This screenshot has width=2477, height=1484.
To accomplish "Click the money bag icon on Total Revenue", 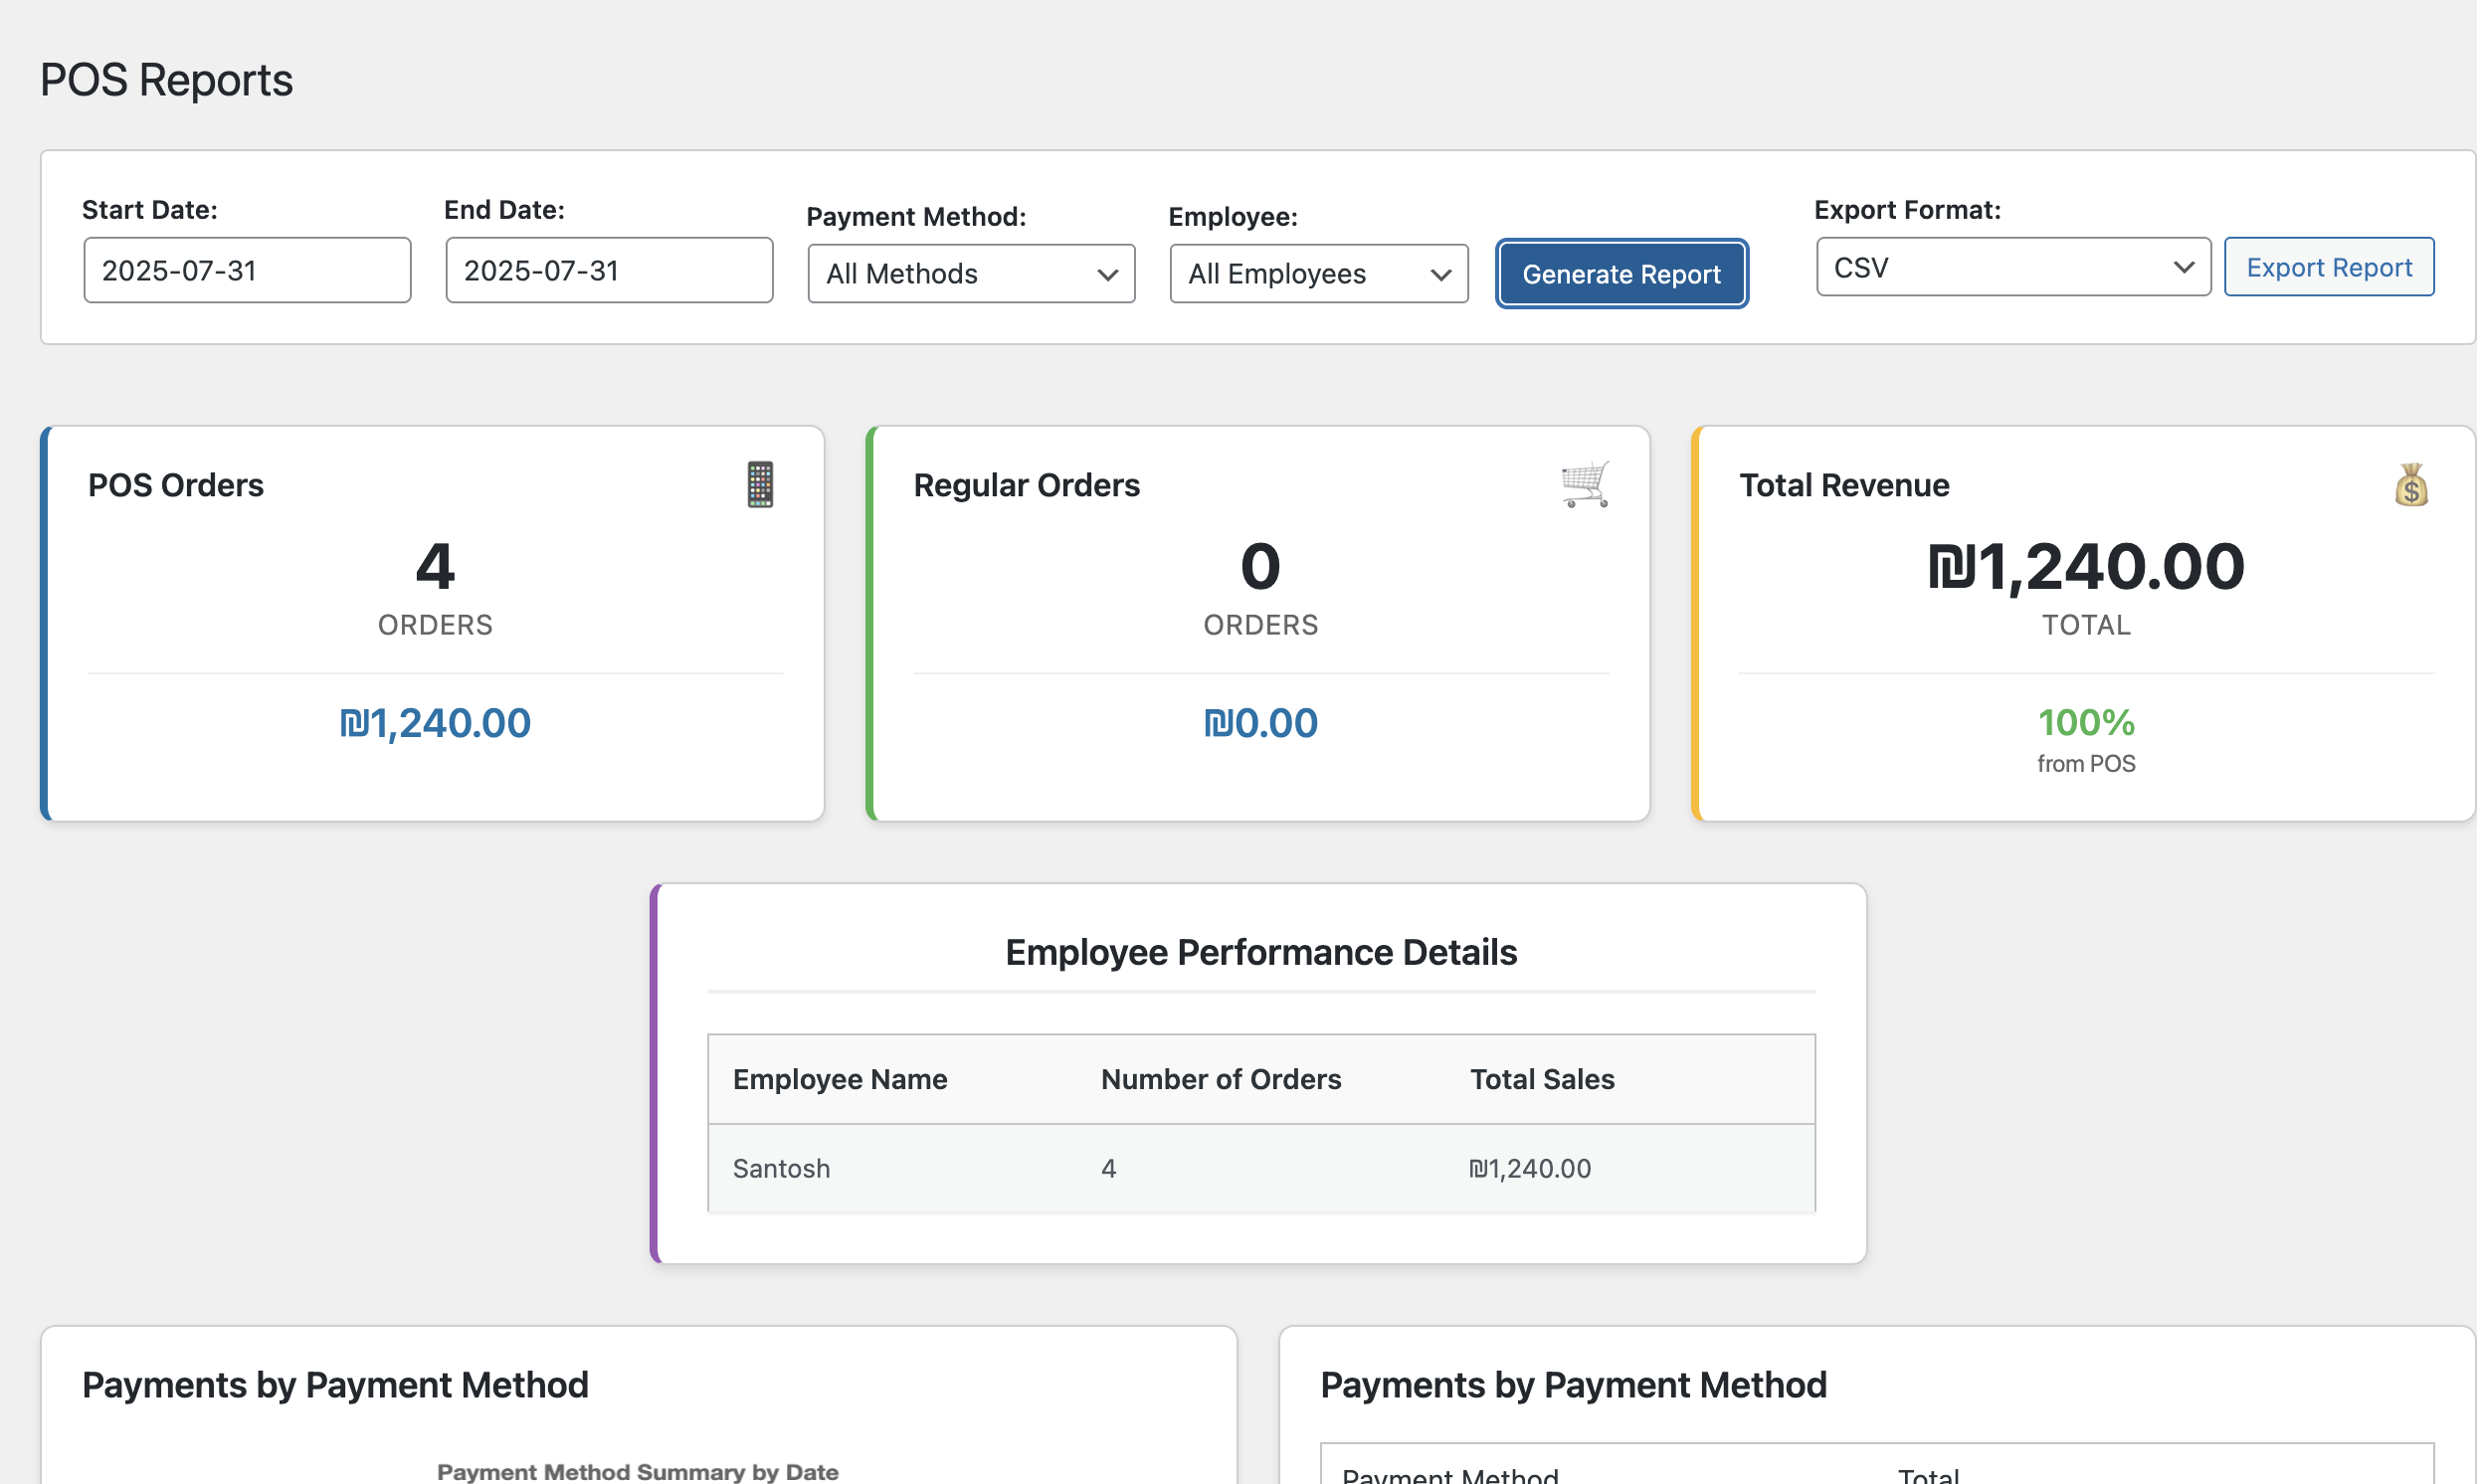I will [x=2410, y=485].
